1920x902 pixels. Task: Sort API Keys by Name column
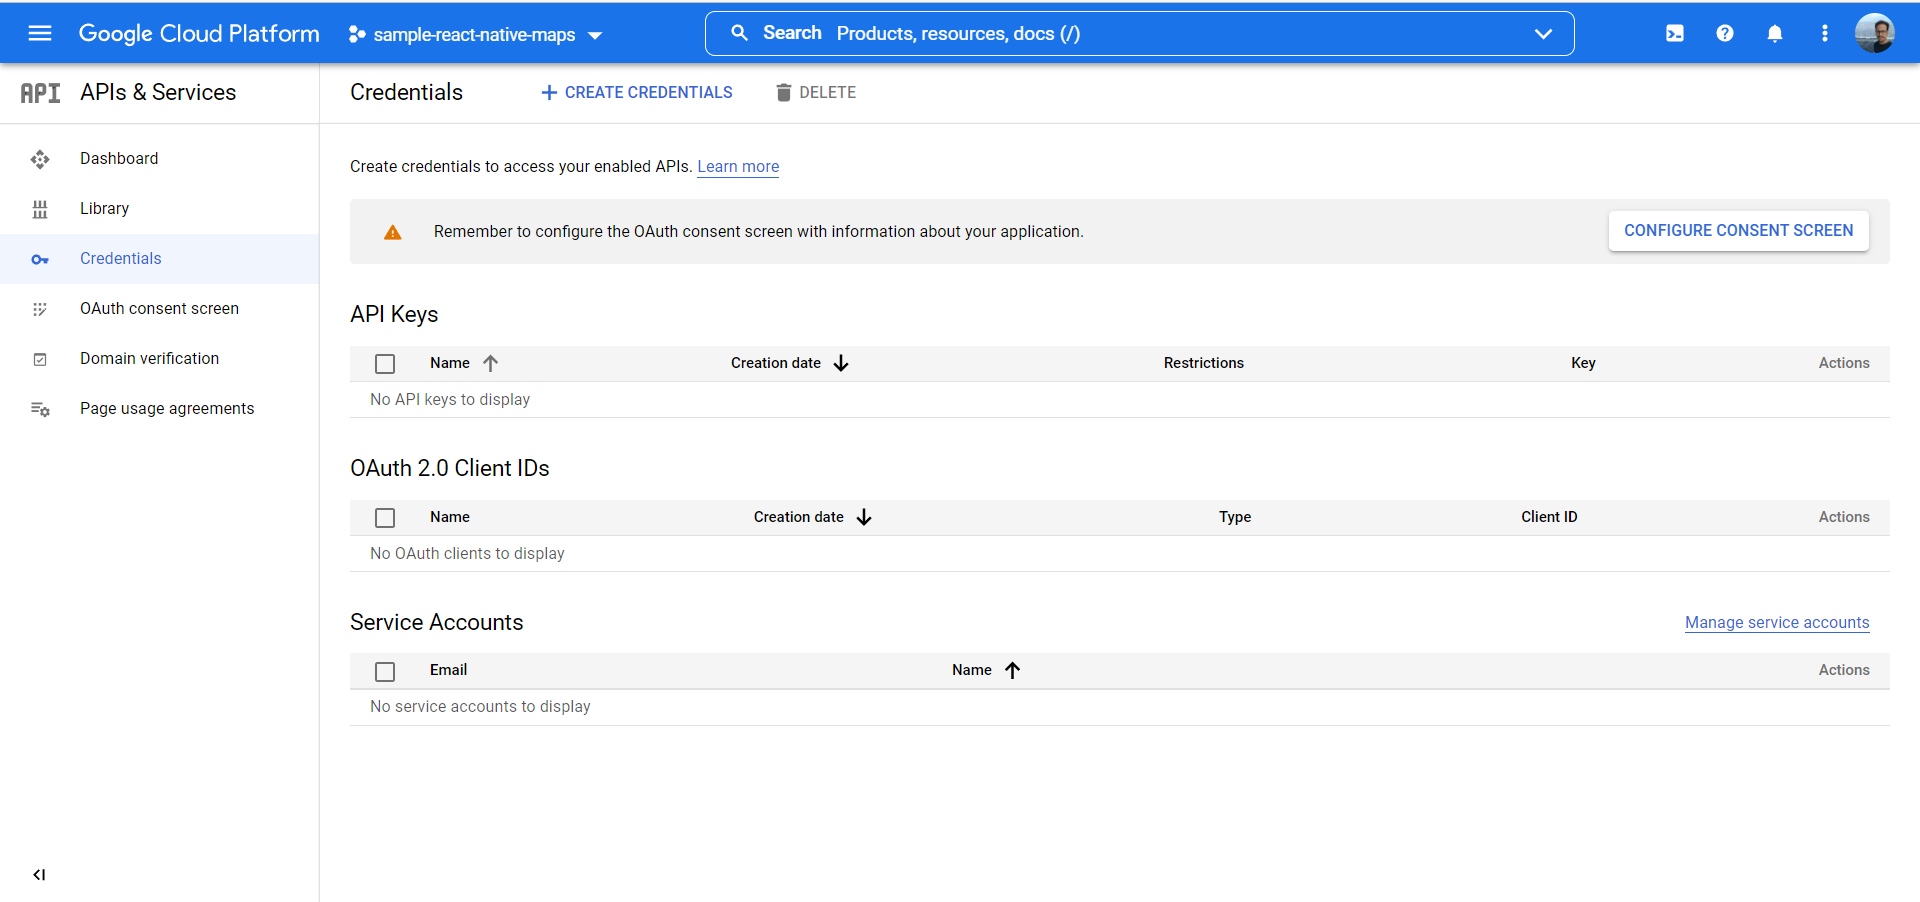tap(464, 363)
